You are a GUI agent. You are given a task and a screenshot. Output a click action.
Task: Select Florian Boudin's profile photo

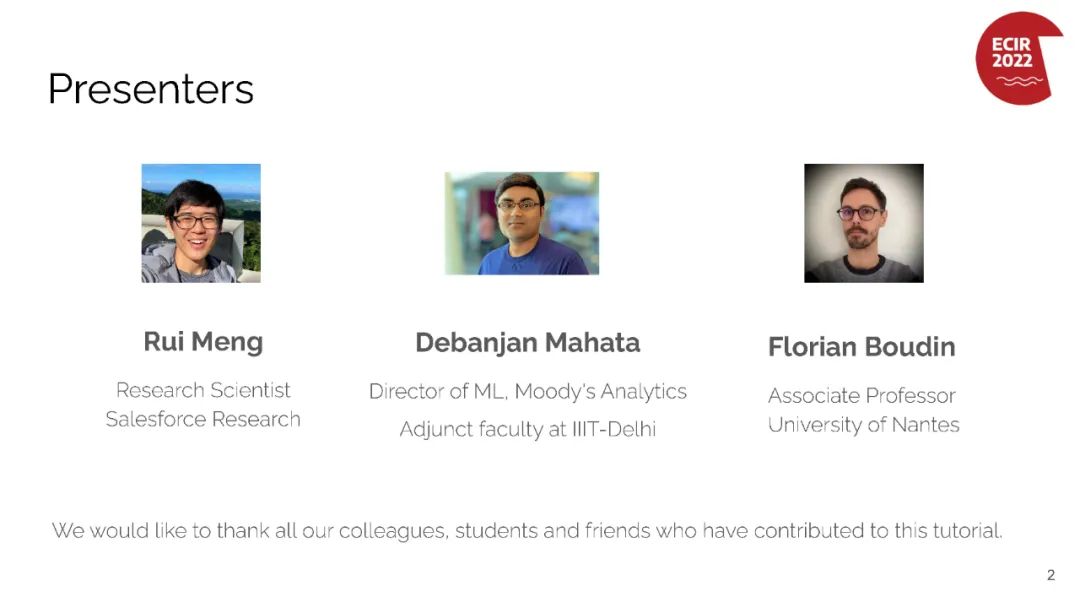(863, 223)
